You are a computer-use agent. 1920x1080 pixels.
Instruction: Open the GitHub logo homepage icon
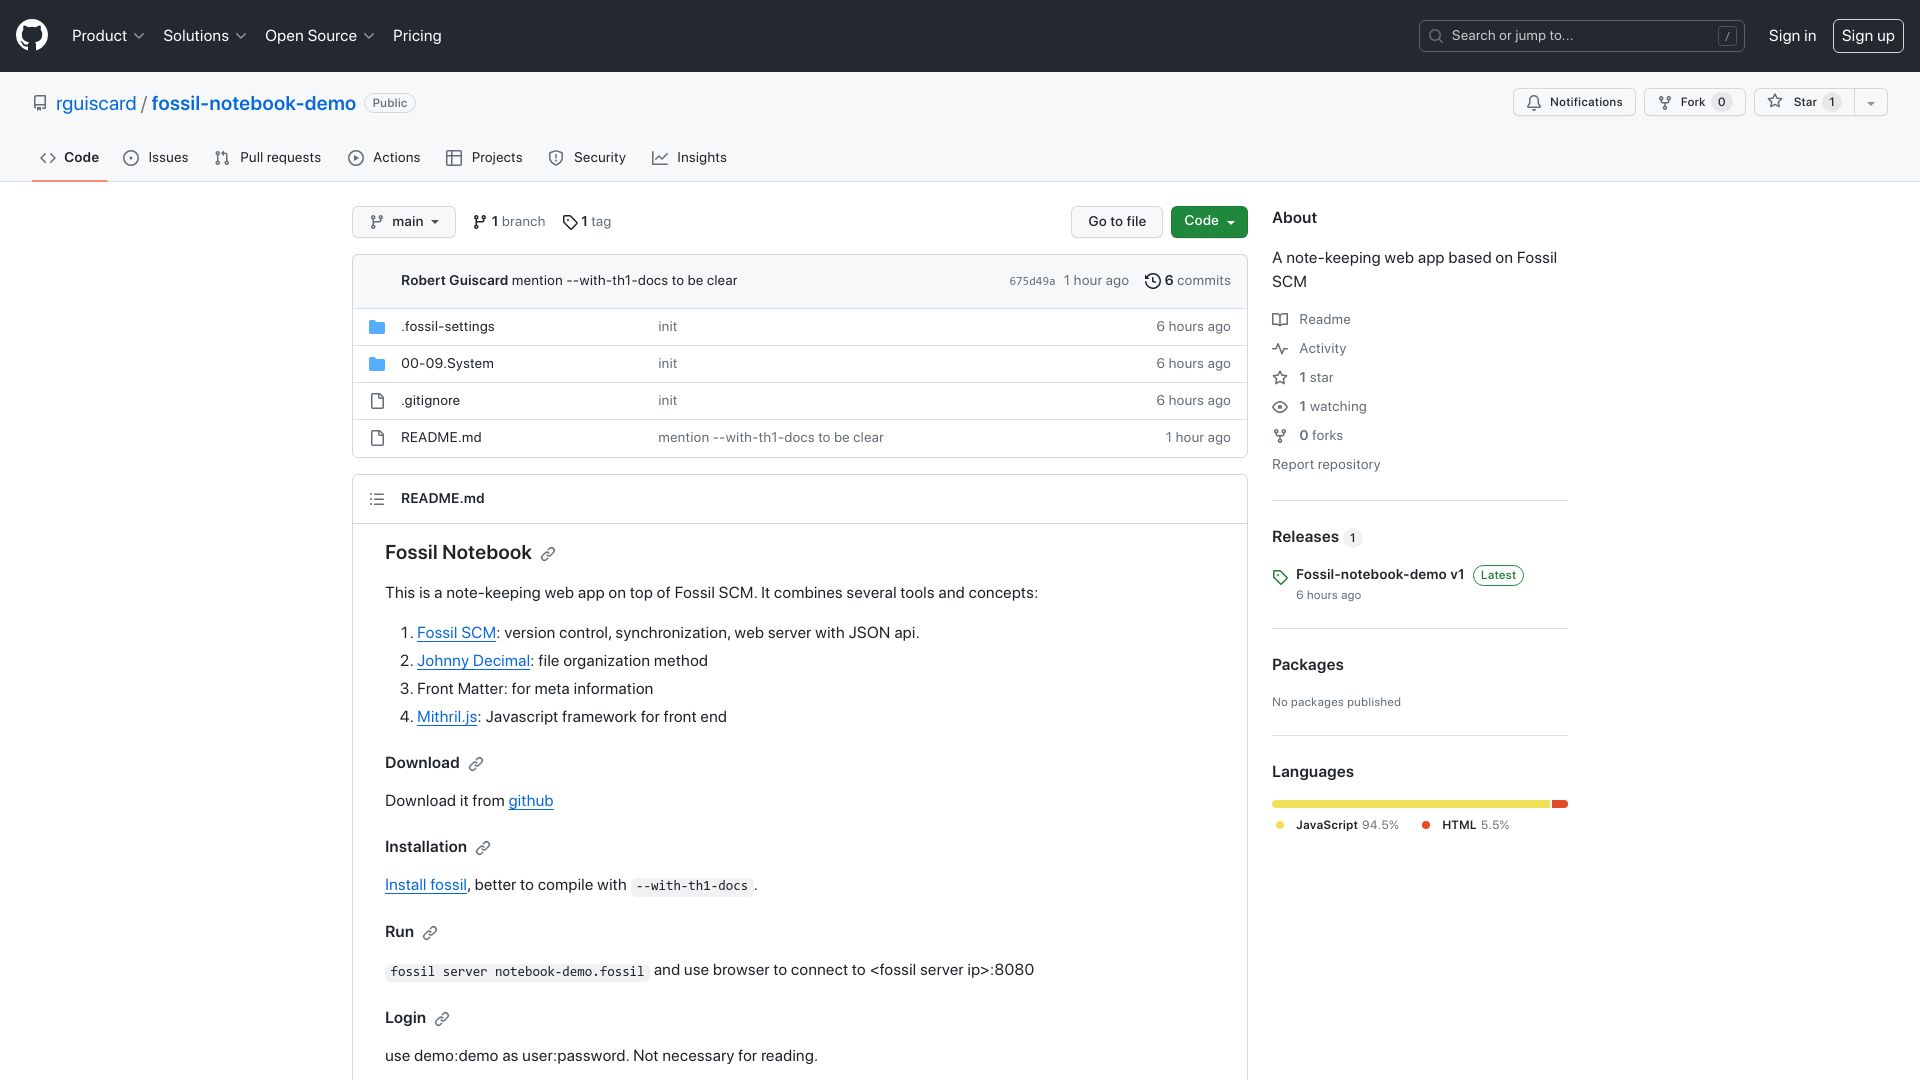(x=32, y=36)
